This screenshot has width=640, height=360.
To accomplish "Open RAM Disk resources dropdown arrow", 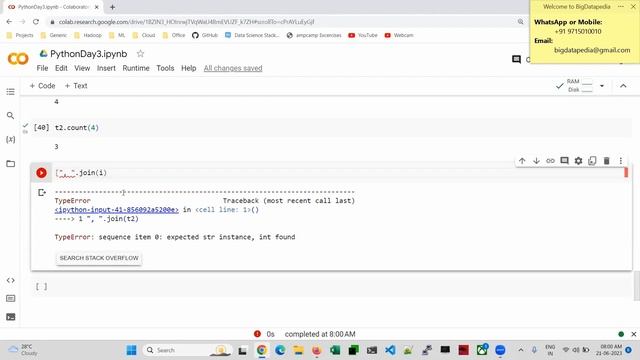I will coord(602,86).
